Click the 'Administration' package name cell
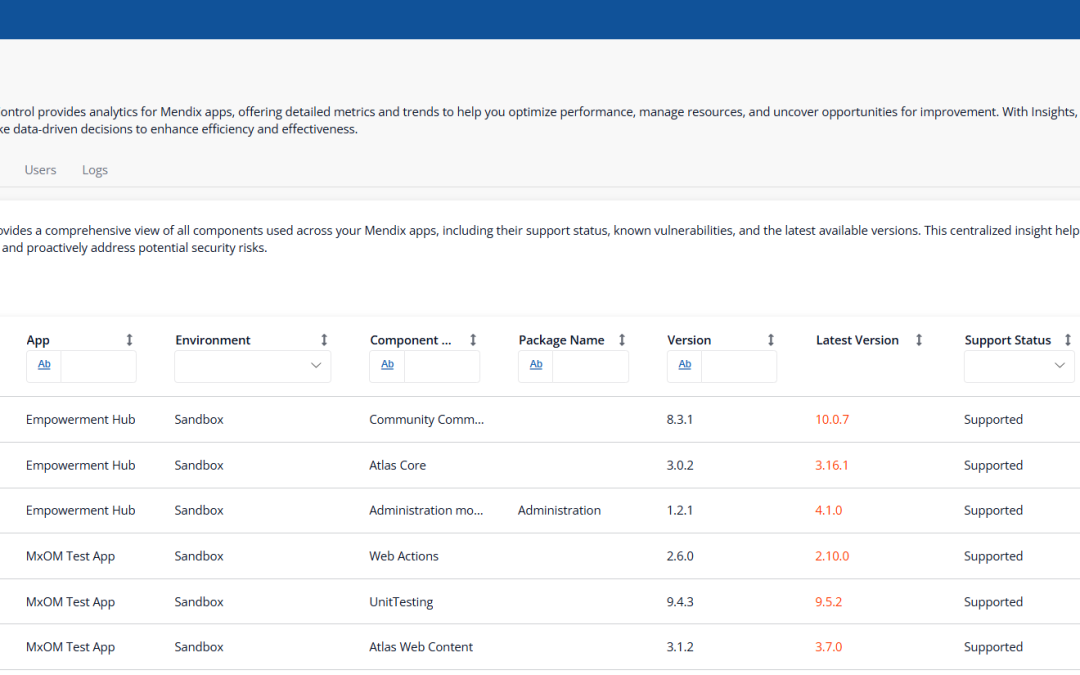The width and height of the screenshot is (1080, 675). (559, 510)
